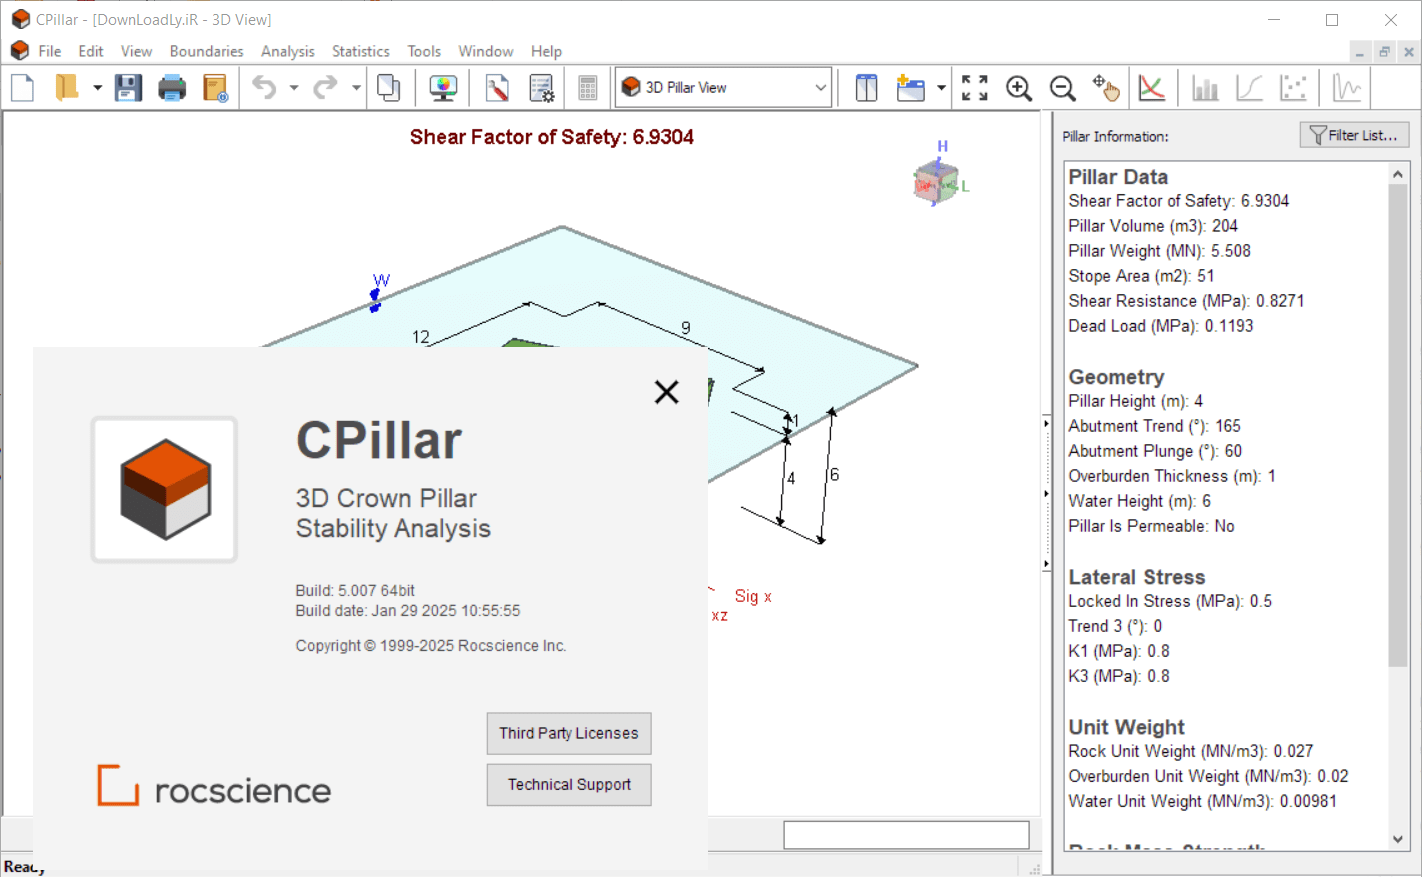Image resolution: width=1422 pixels, height=877 pixels.
Task: Click the wrench project settings icon
Action: tap(497, 88)
